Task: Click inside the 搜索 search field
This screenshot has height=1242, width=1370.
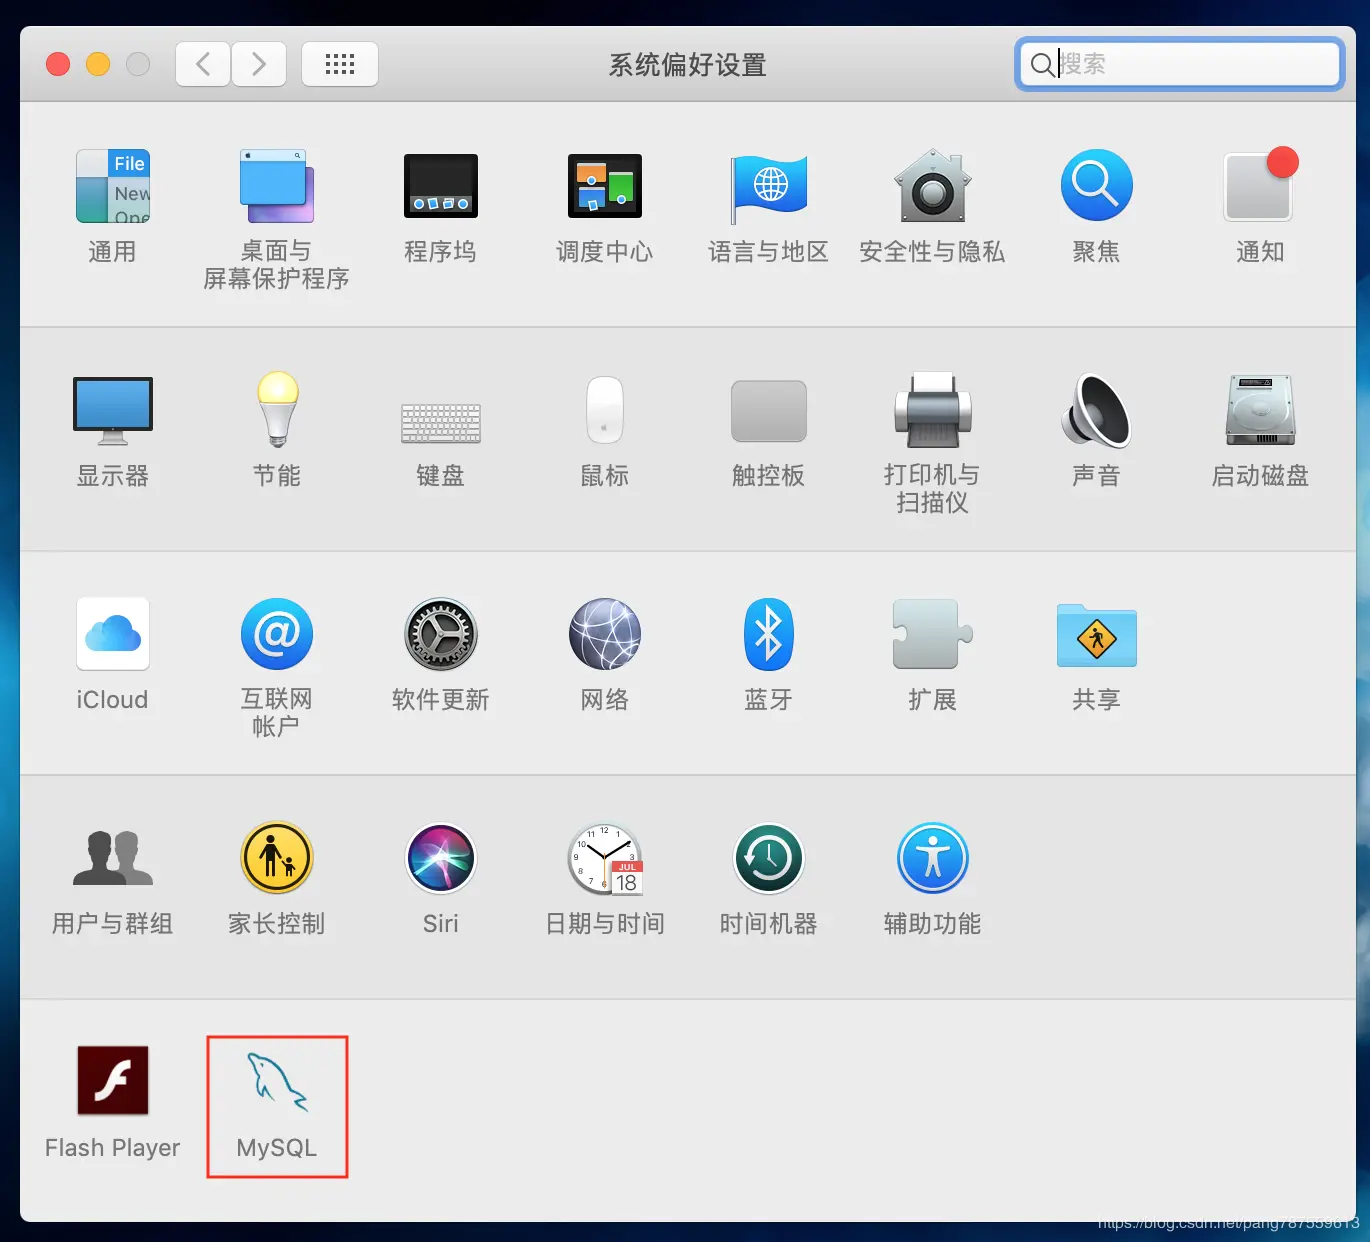Action: pyautogui.click(x=1180, y=63)
